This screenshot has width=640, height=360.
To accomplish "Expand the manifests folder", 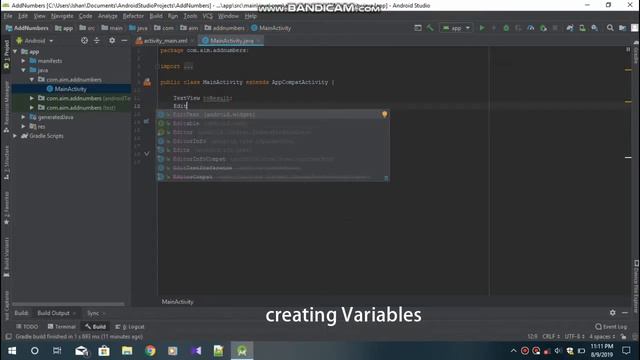I will coord(24,61).
